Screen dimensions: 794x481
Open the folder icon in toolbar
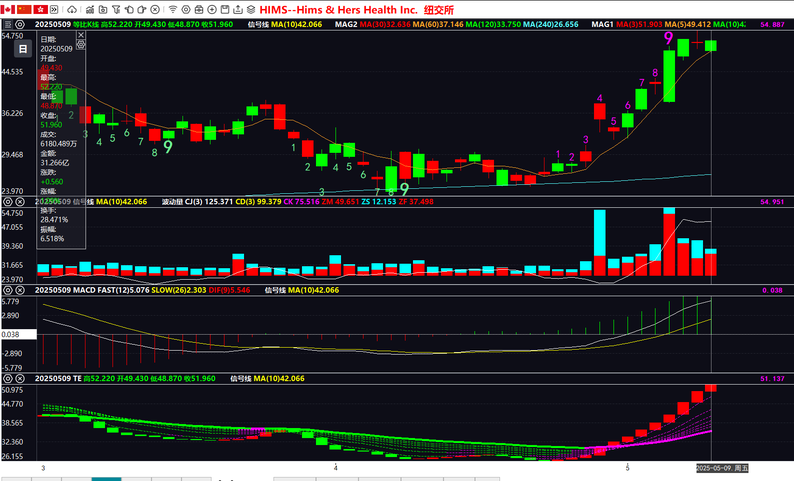[103, 9]
